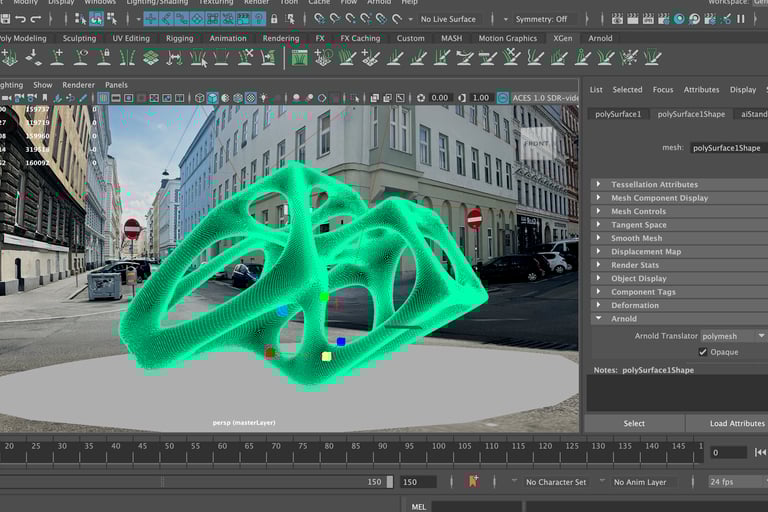Click the FRONT face of the view cube
The width and height of the screenshot is (768, 512).
point(535,144)
